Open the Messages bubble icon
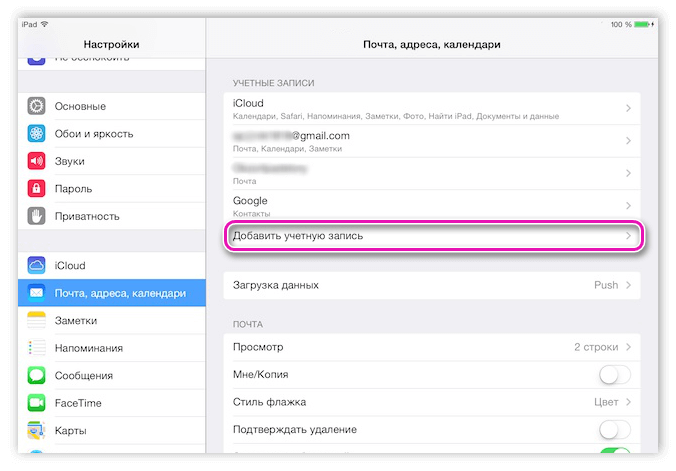The width and height of the screenshot is (676, 471). tap(37, 375)
